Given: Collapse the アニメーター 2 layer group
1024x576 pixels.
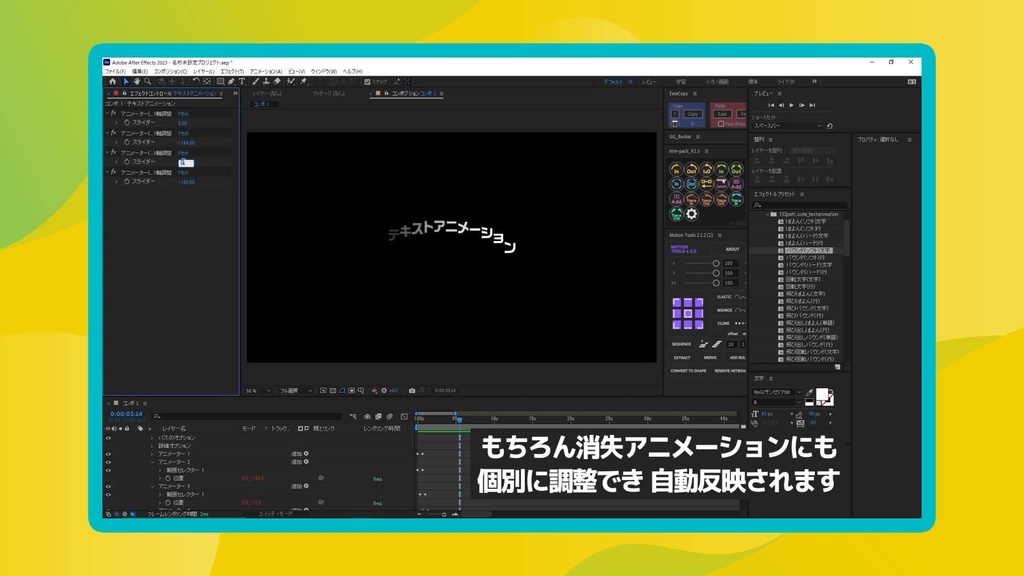Looking at the screenshot, I should tap(152, 462).
